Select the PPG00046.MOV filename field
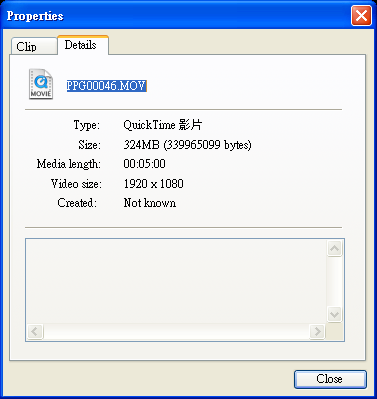Viewport: 377px width, 399px height. click(106, 86)
